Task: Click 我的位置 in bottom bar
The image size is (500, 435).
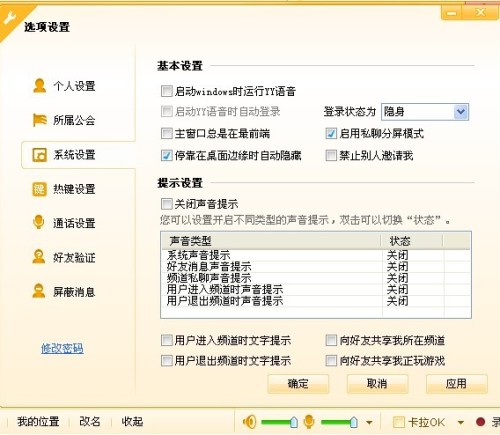Action: (x=38, y=422)
